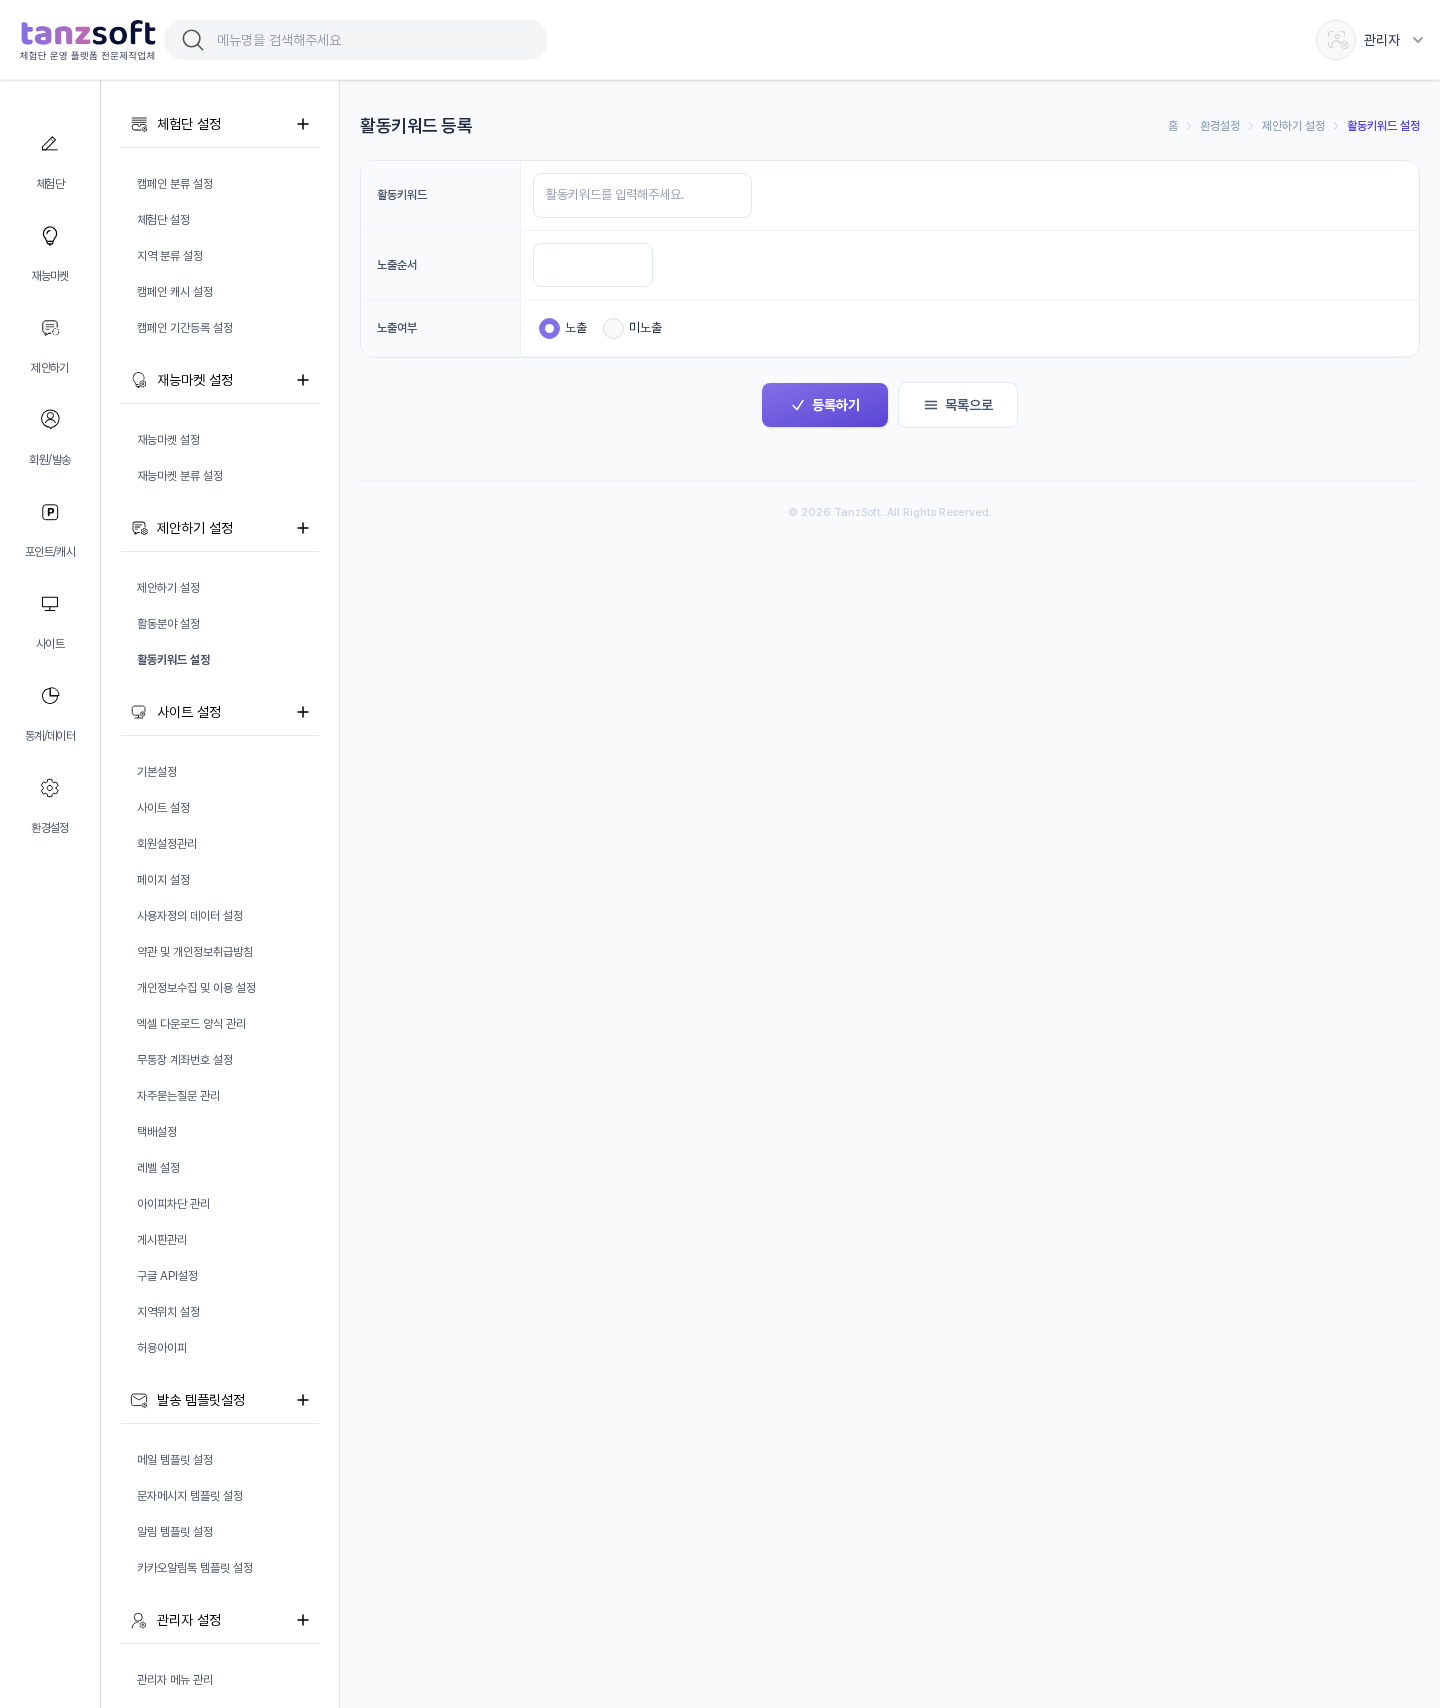
Task: Go to 활동분야 설정 menu item
Action: (x=169, y=624)
